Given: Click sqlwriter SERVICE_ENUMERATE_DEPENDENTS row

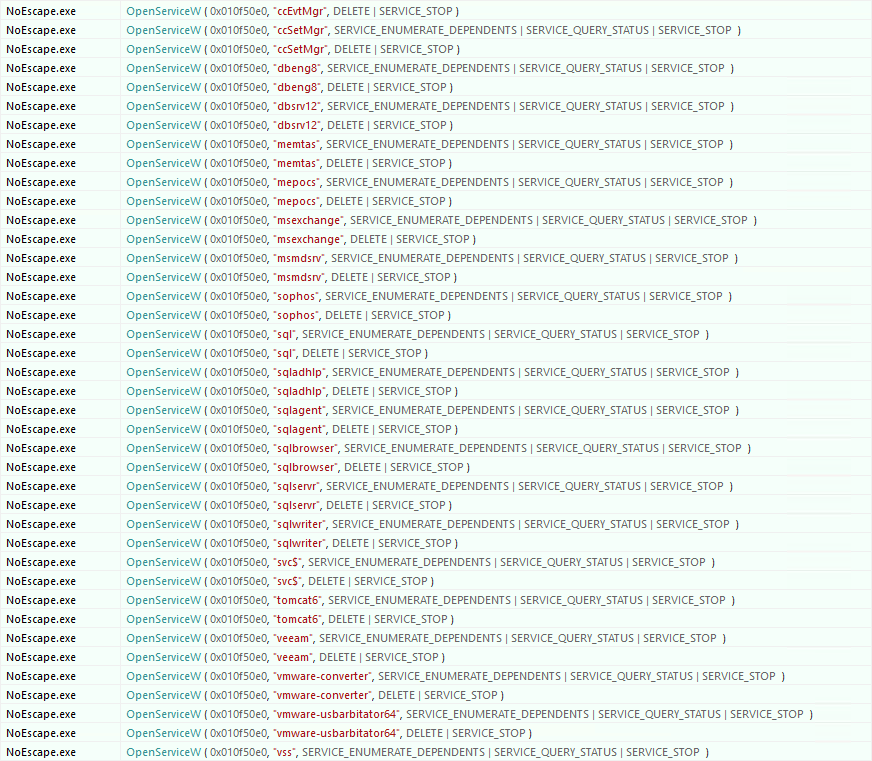Looking at the screenshot, I should tap(436, 524).
